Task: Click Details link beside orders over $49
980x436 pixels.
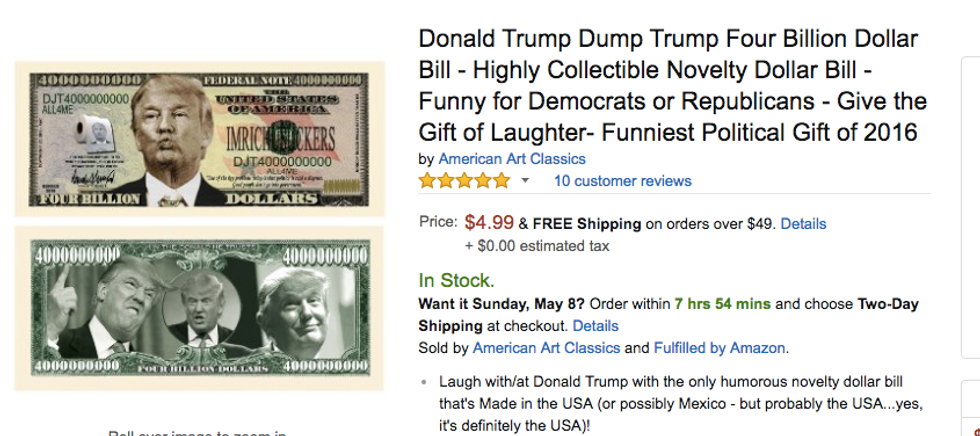Action: coord(803,223)
